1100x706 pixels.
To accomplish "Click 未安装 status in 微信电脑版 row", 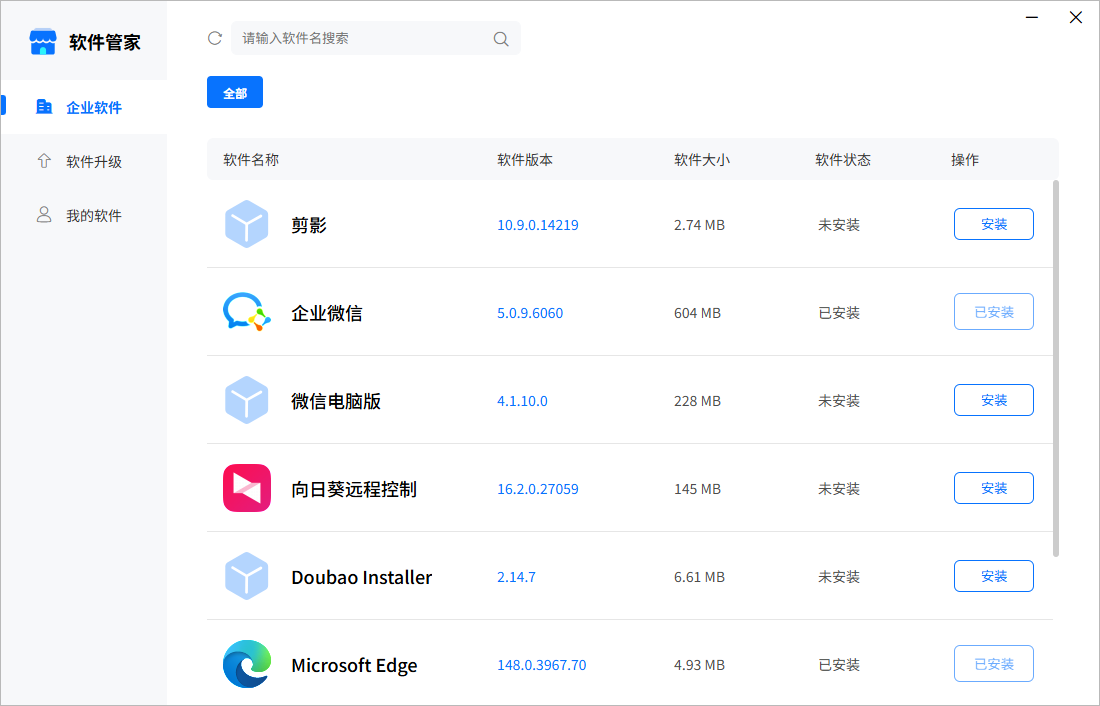I will click(839, 401).
